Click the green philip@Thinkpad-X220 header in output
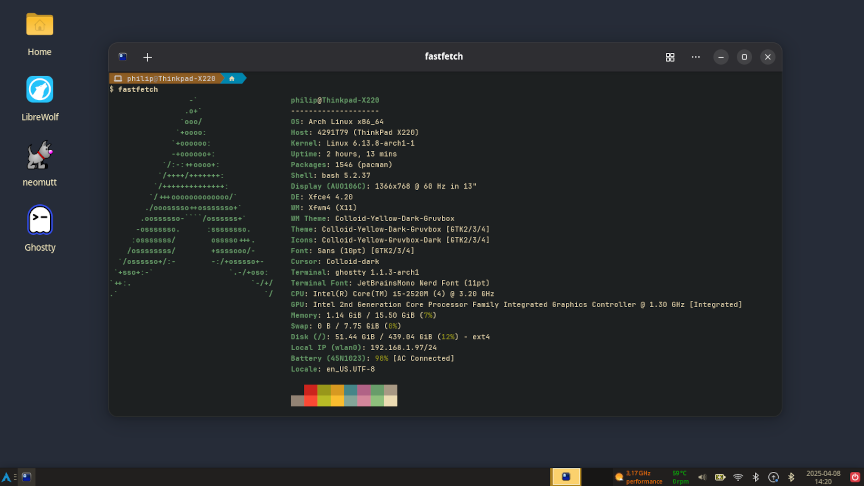The height and width of the screenshot is (486, 864). 335,100
